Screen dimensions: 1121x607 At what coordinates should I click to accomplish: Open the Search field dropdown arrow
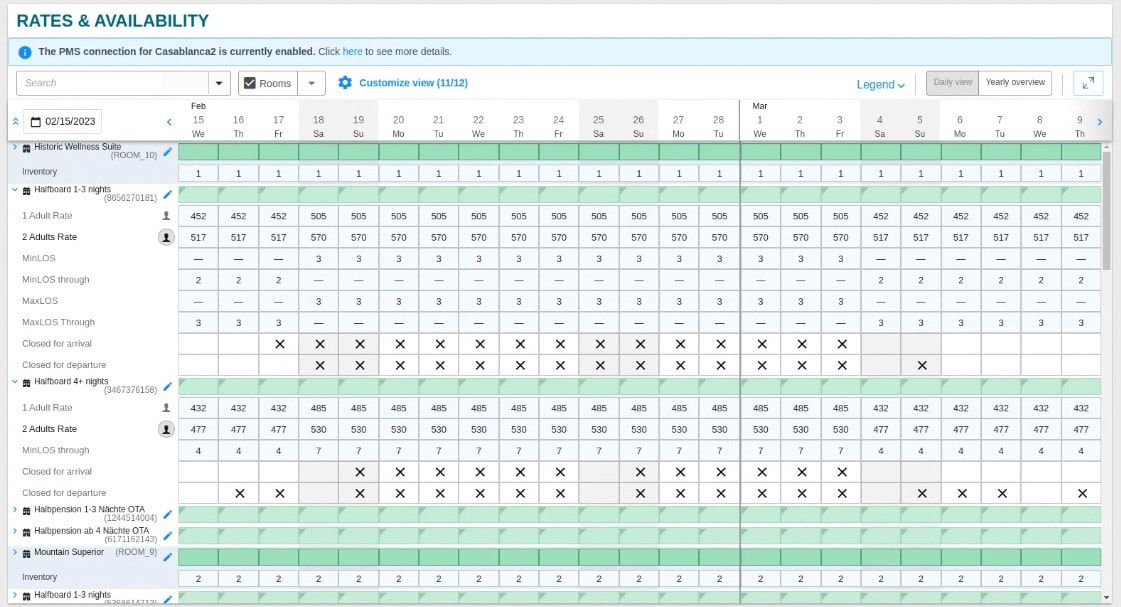tap(219, 83)
